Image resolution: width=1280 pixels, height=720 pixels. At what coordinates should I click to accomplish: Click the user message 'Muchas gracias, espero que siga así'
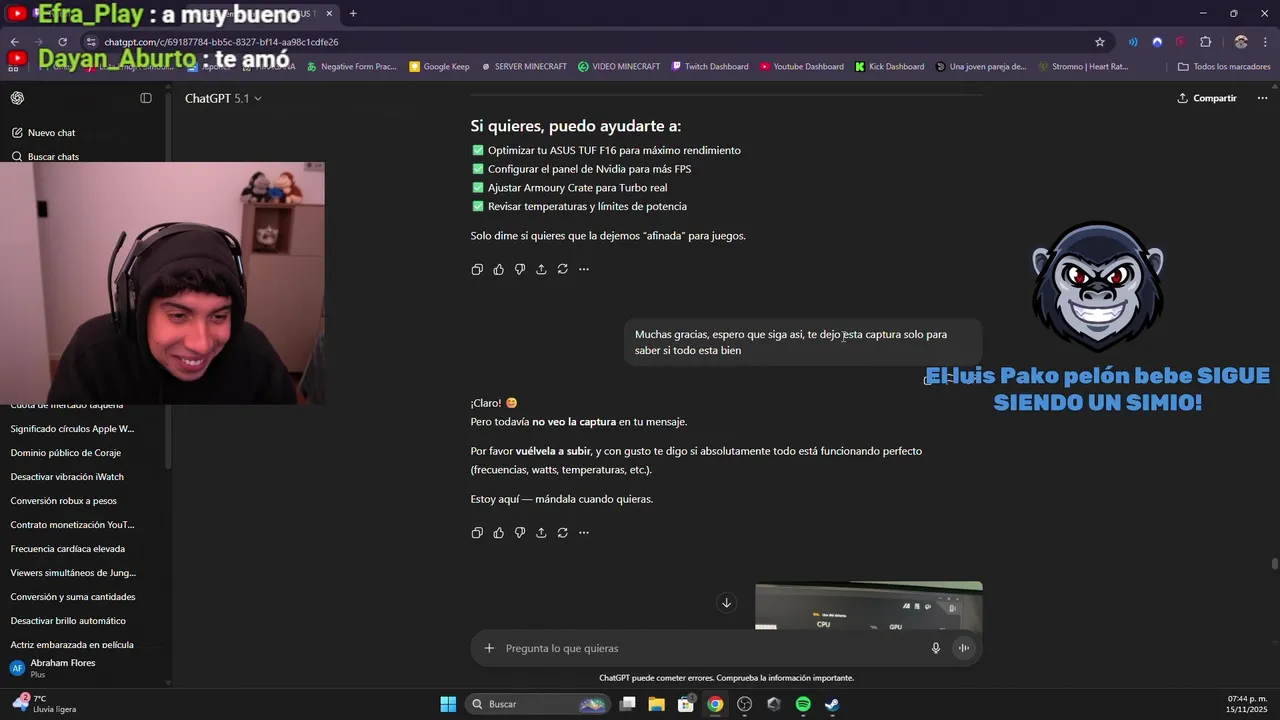803,342
